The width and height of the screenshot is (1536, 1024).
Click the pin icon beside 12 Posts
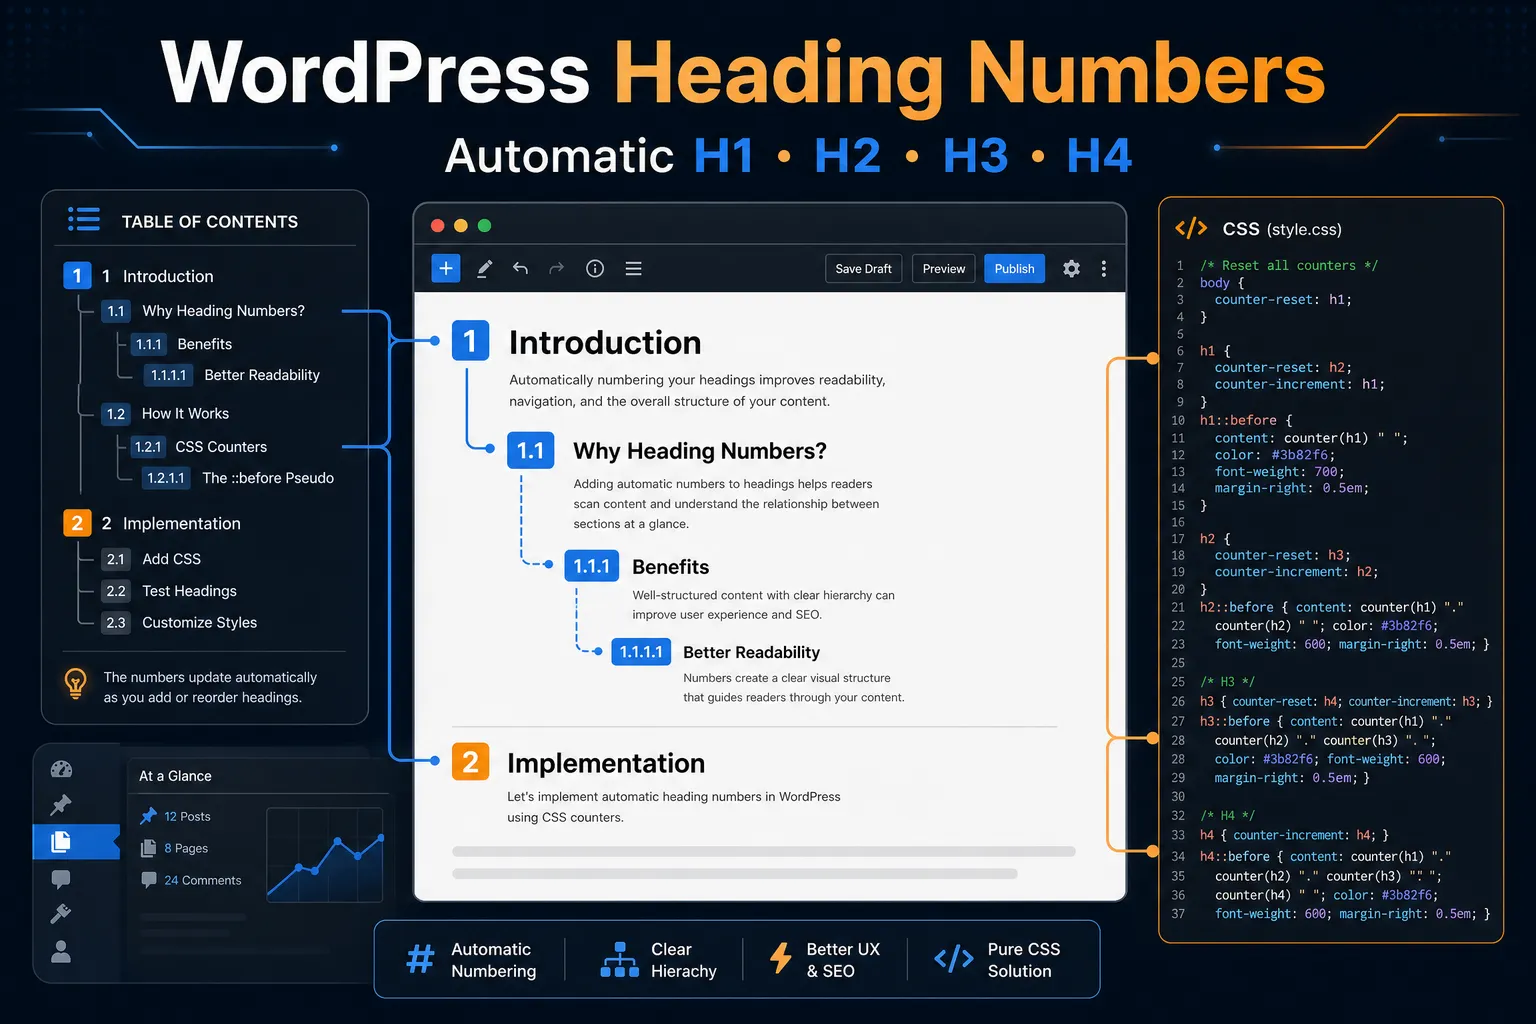point(149,816)
